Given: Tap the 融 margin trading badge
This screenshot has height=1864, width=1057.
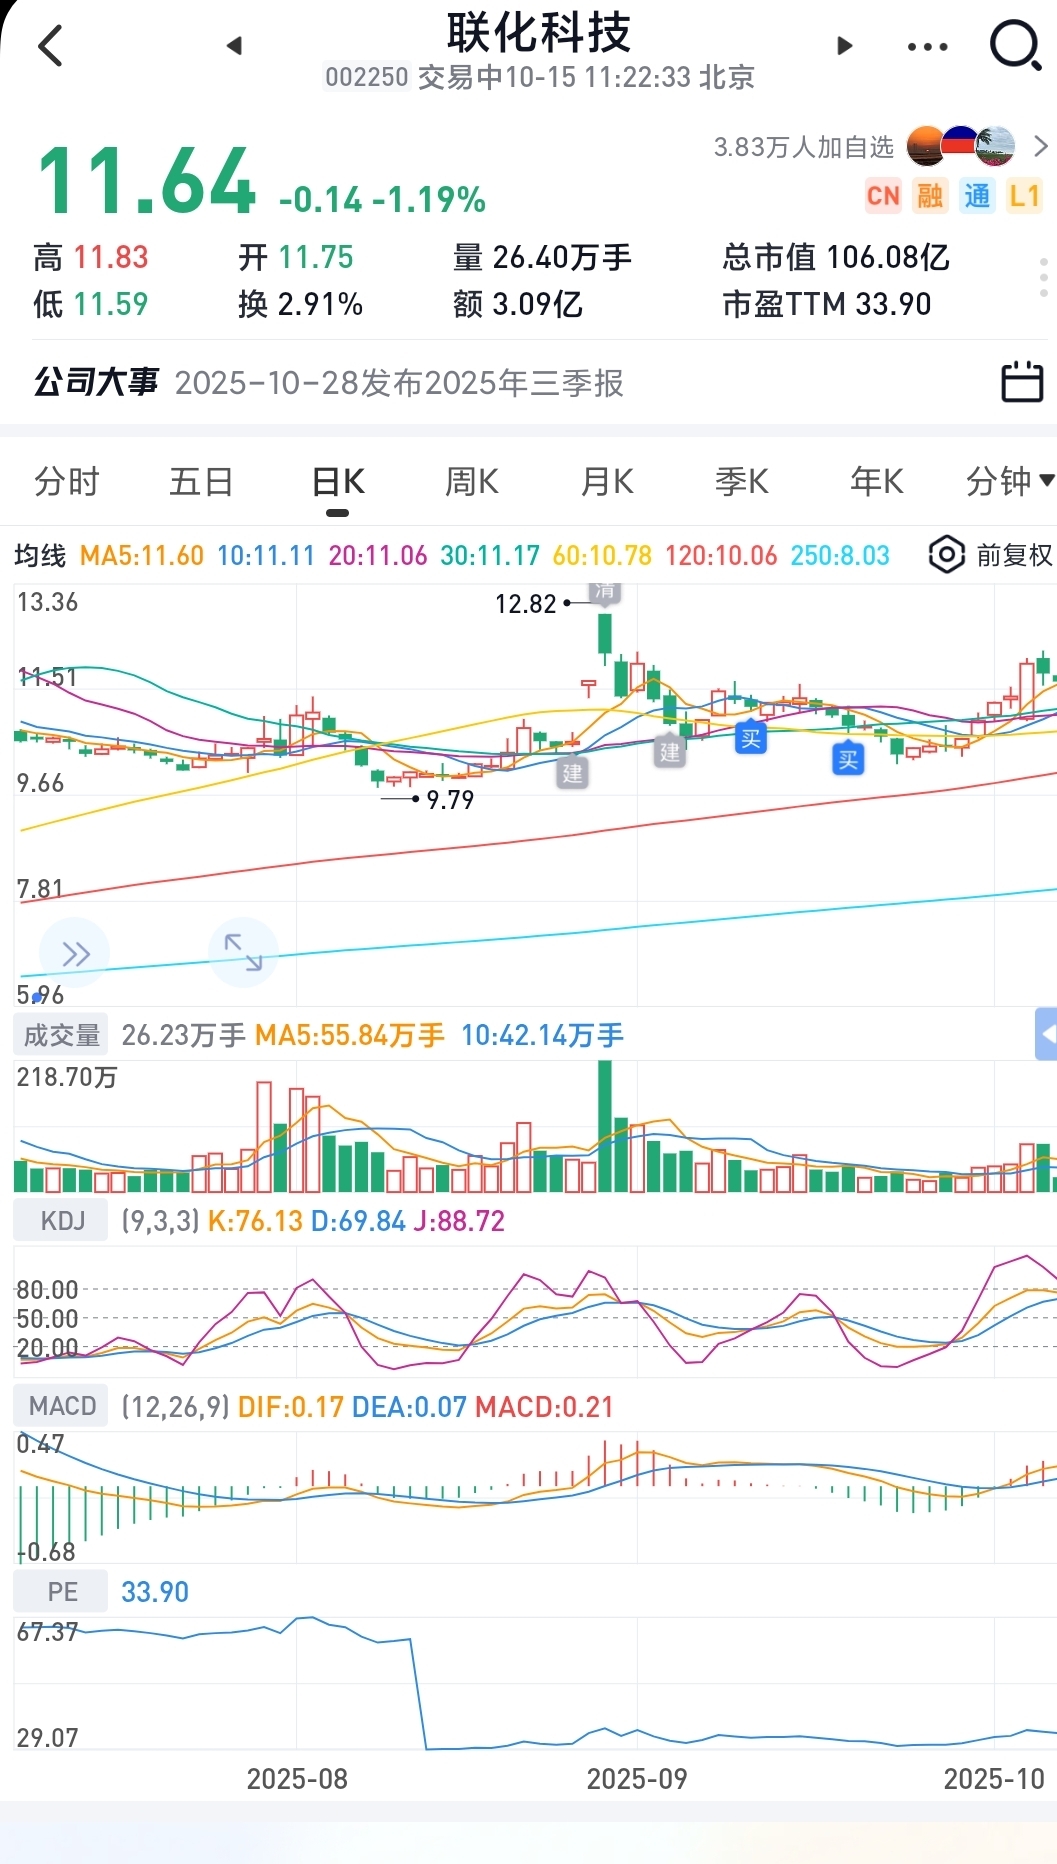Looking at the screenshot, I should pyautogui.click(x=930, y=195).
